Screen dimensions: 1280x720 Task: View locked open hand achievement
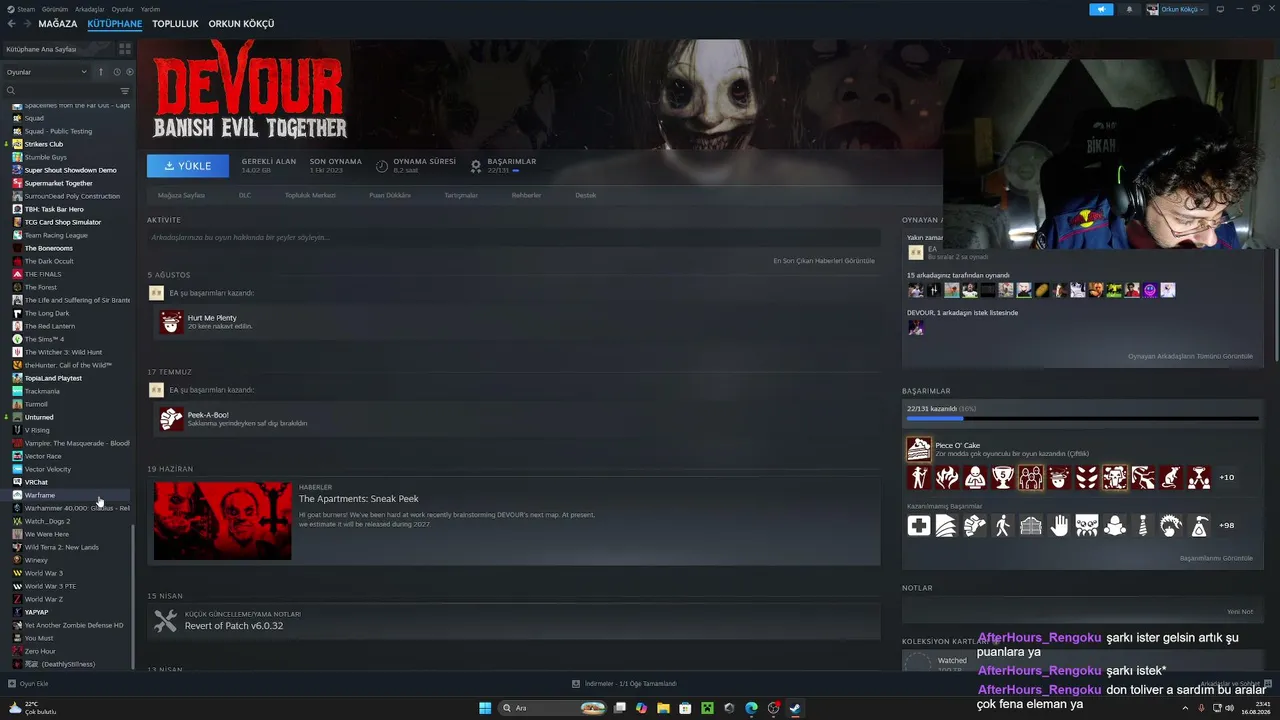point(1059,525)
